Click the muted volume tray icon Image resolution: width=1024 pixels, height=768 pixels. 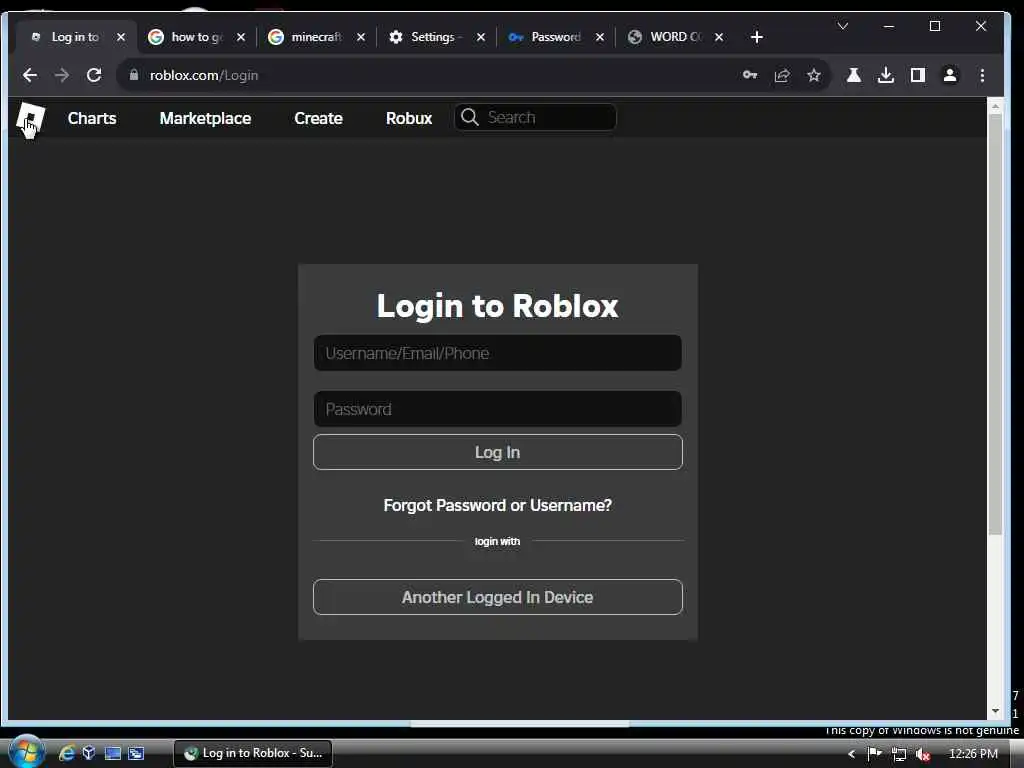(922, 754)
